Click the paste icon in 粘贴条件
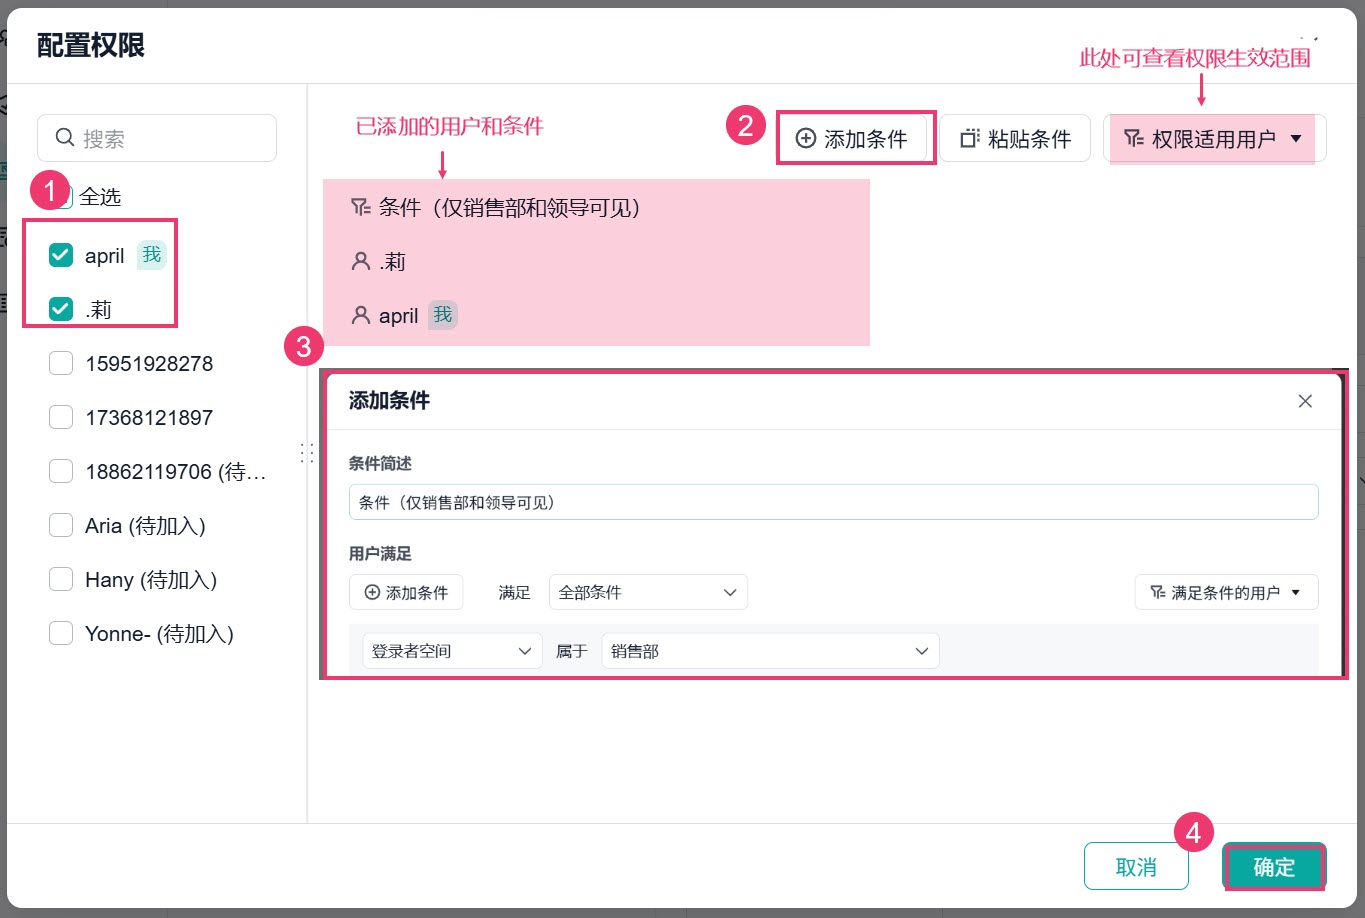The height and width of the screenshot is (918, 1365). pos(969,138)
